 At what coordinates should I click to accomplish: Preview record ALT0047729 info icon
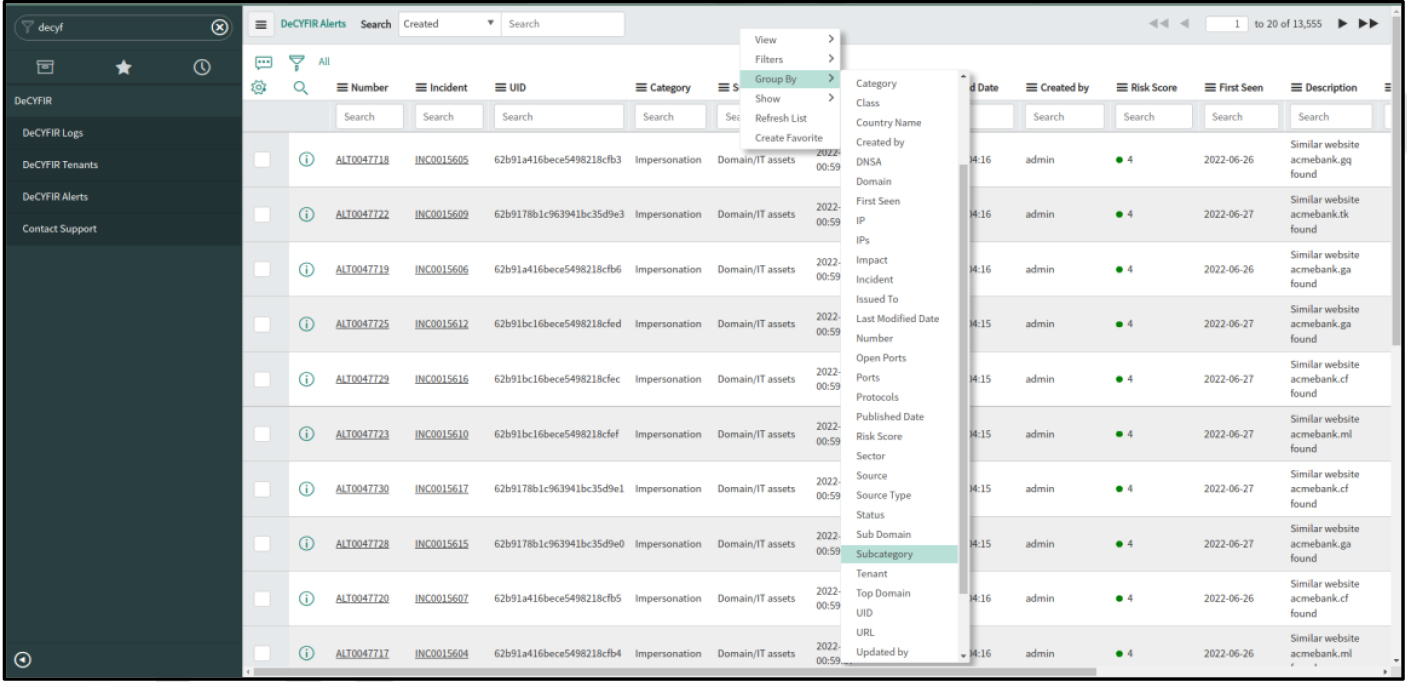pos(307,379)
